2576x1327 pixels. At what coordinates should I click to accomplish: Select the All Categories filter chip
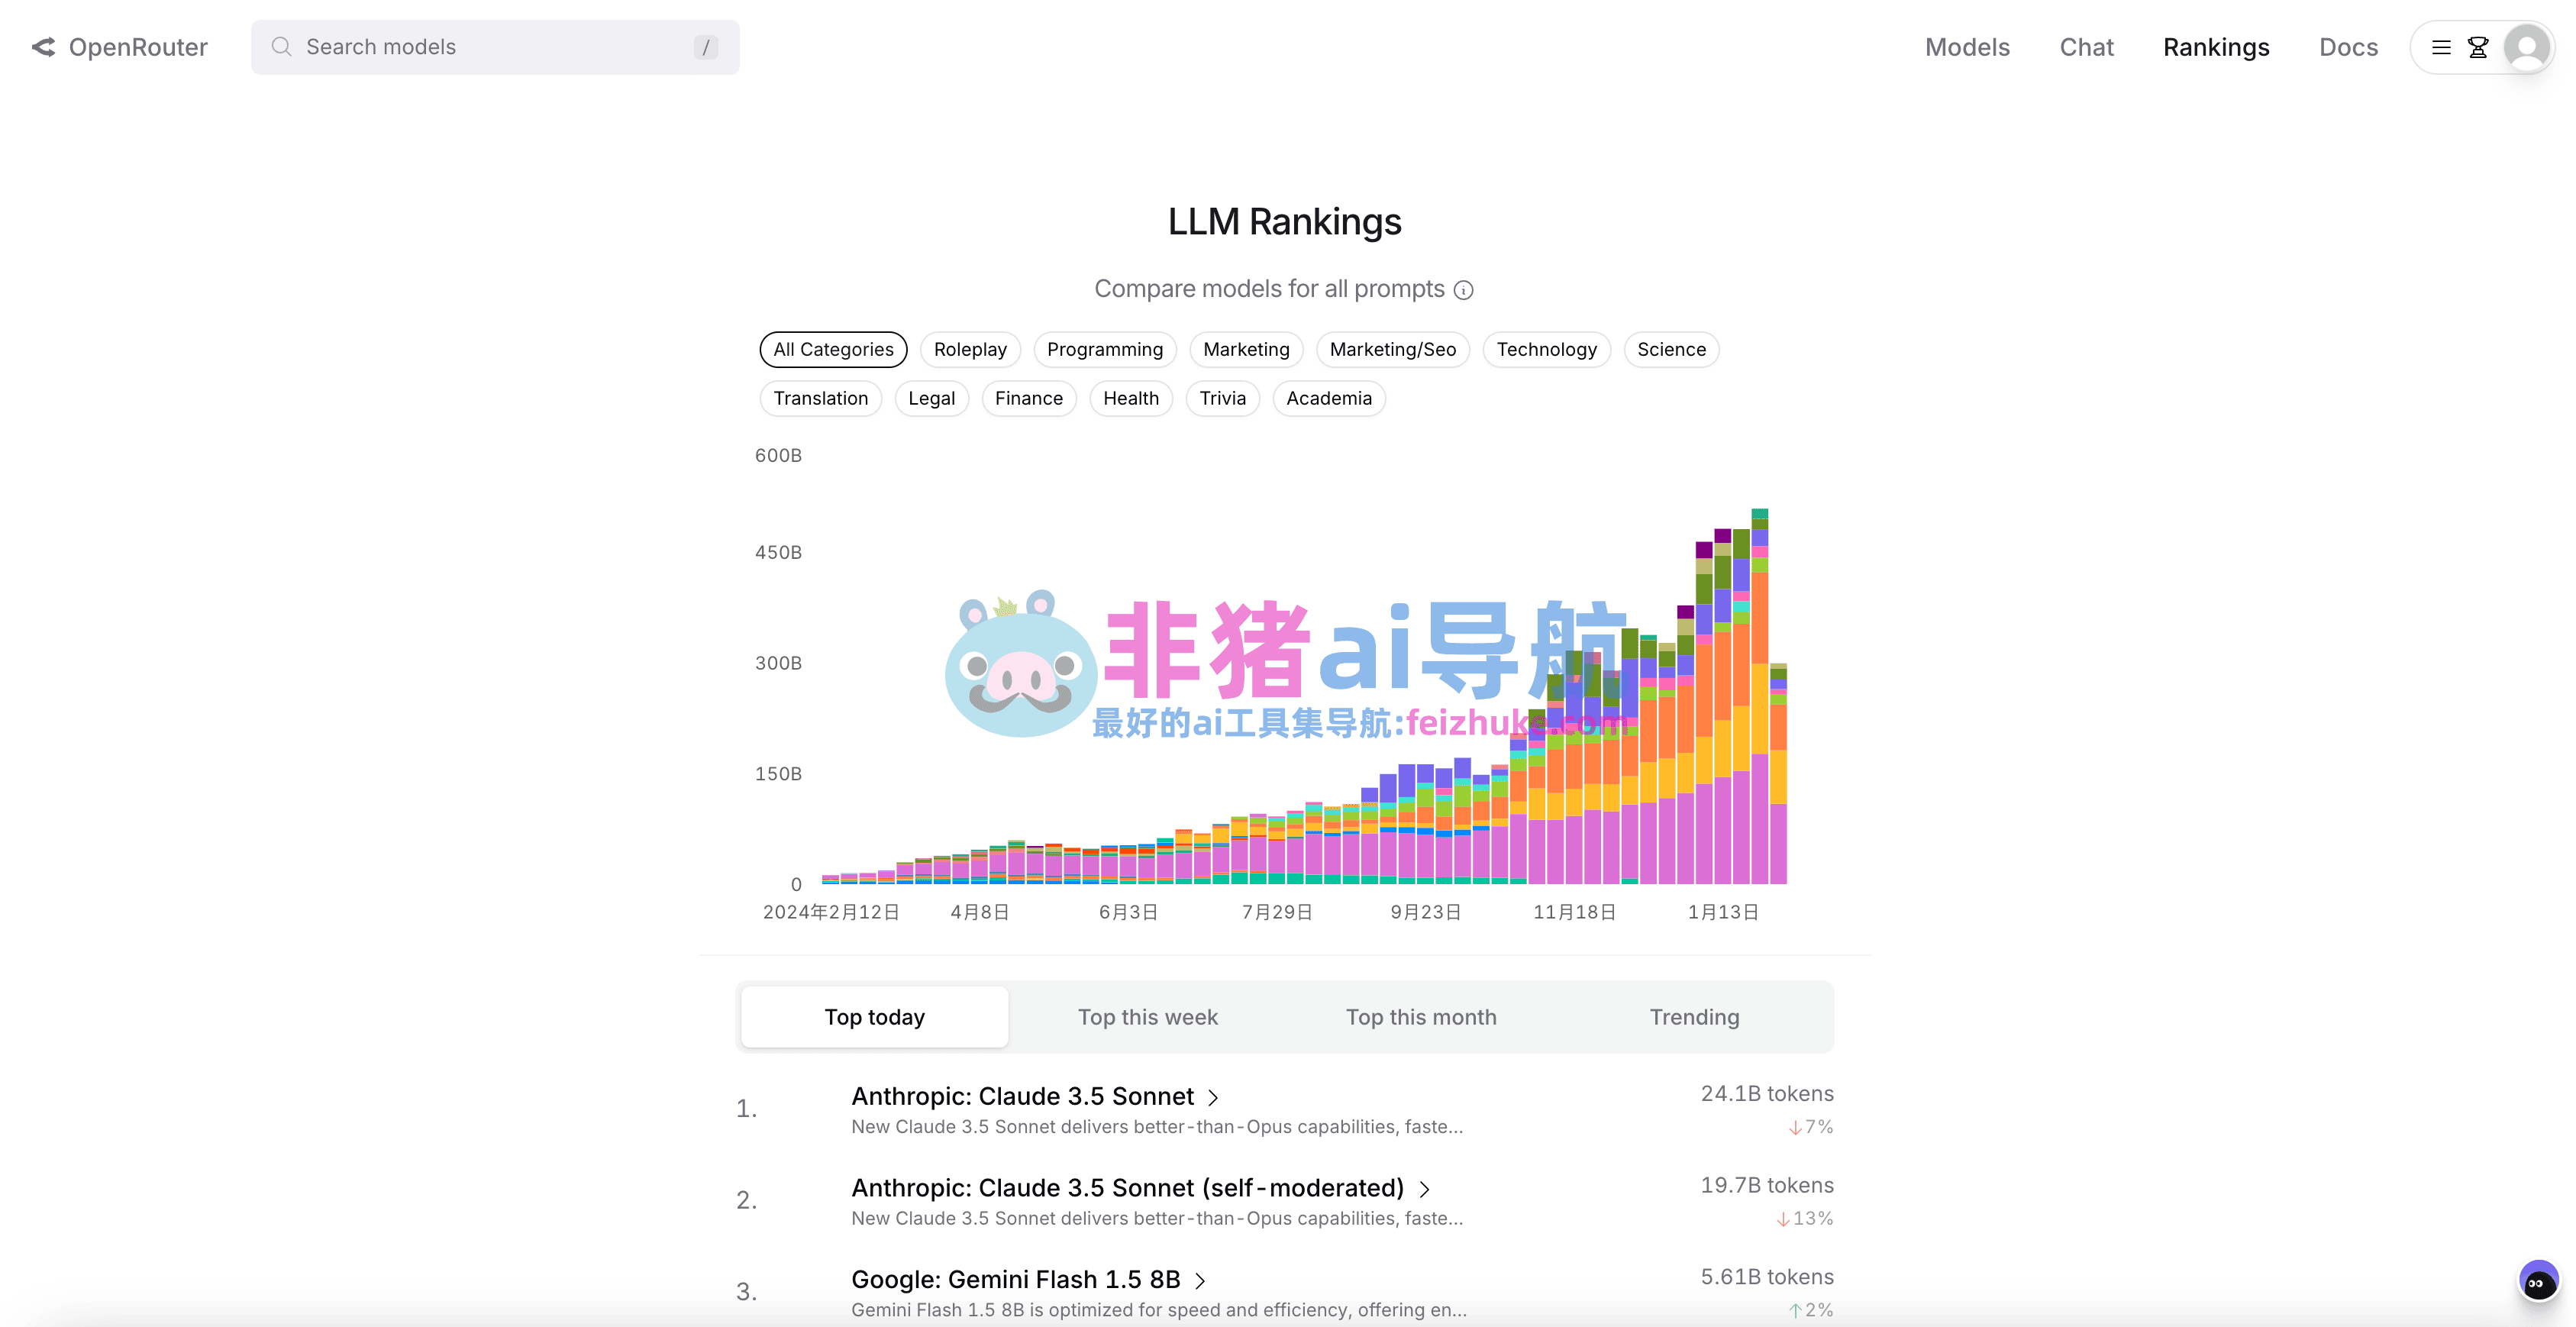tap(833, 349)
